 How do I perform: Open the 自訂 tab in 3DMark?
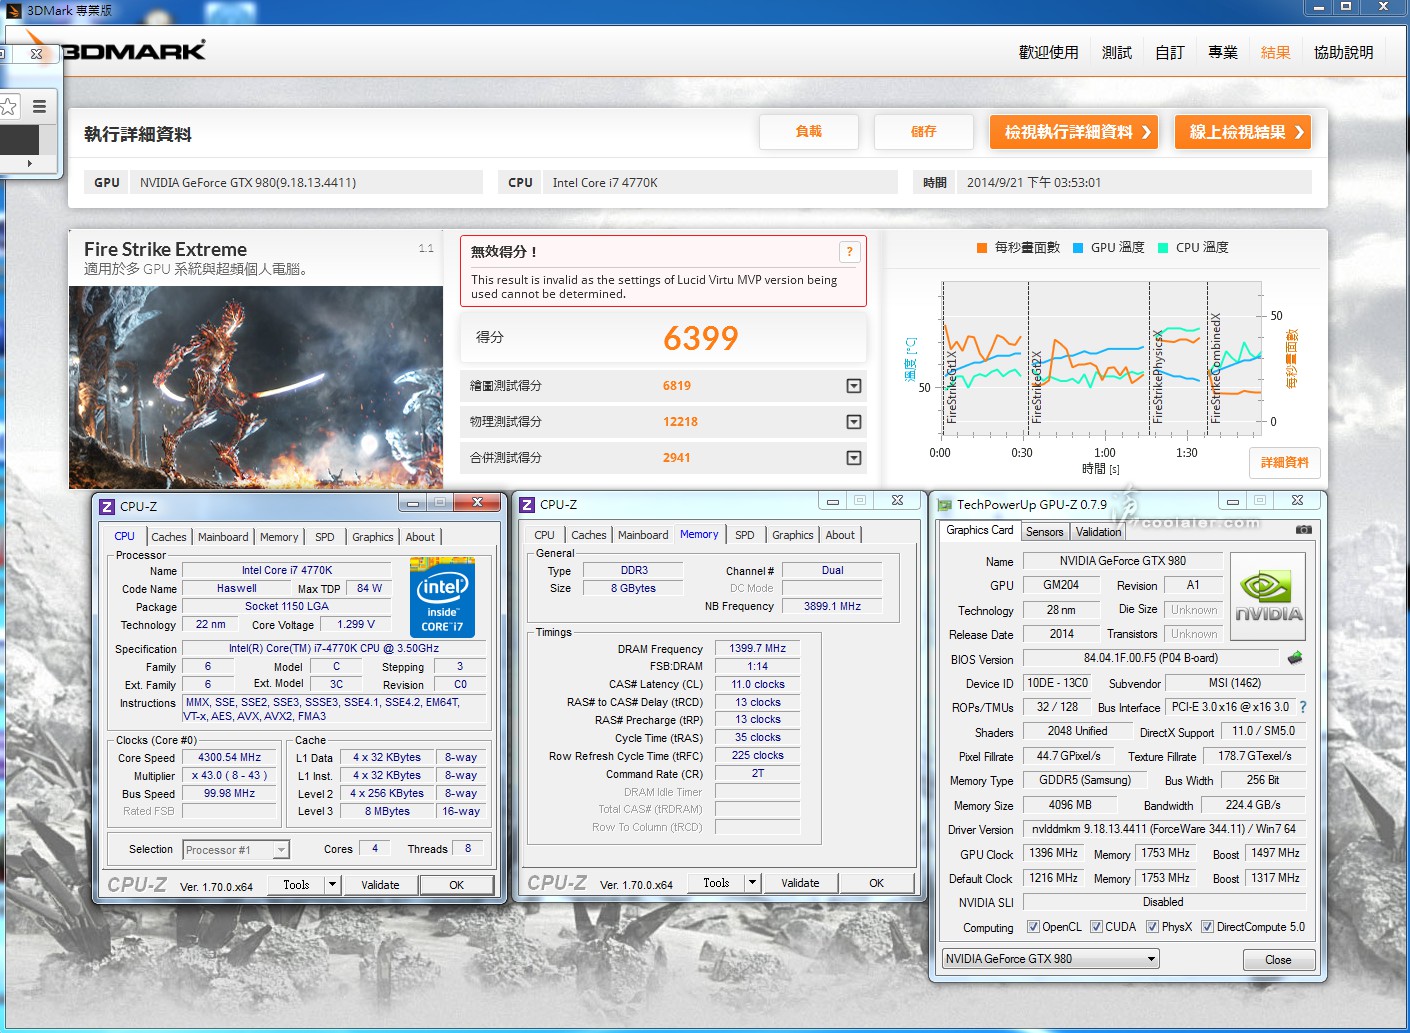(x=1169, y=52)
